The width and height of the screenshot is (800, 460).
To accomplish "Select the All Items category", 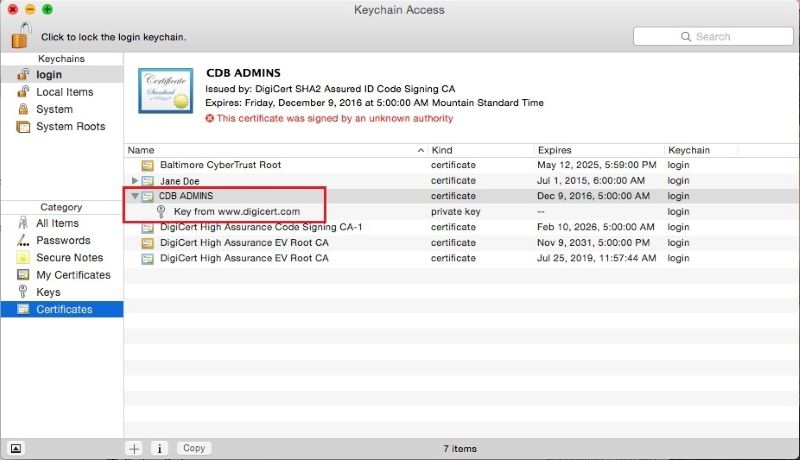I will 57,224.
